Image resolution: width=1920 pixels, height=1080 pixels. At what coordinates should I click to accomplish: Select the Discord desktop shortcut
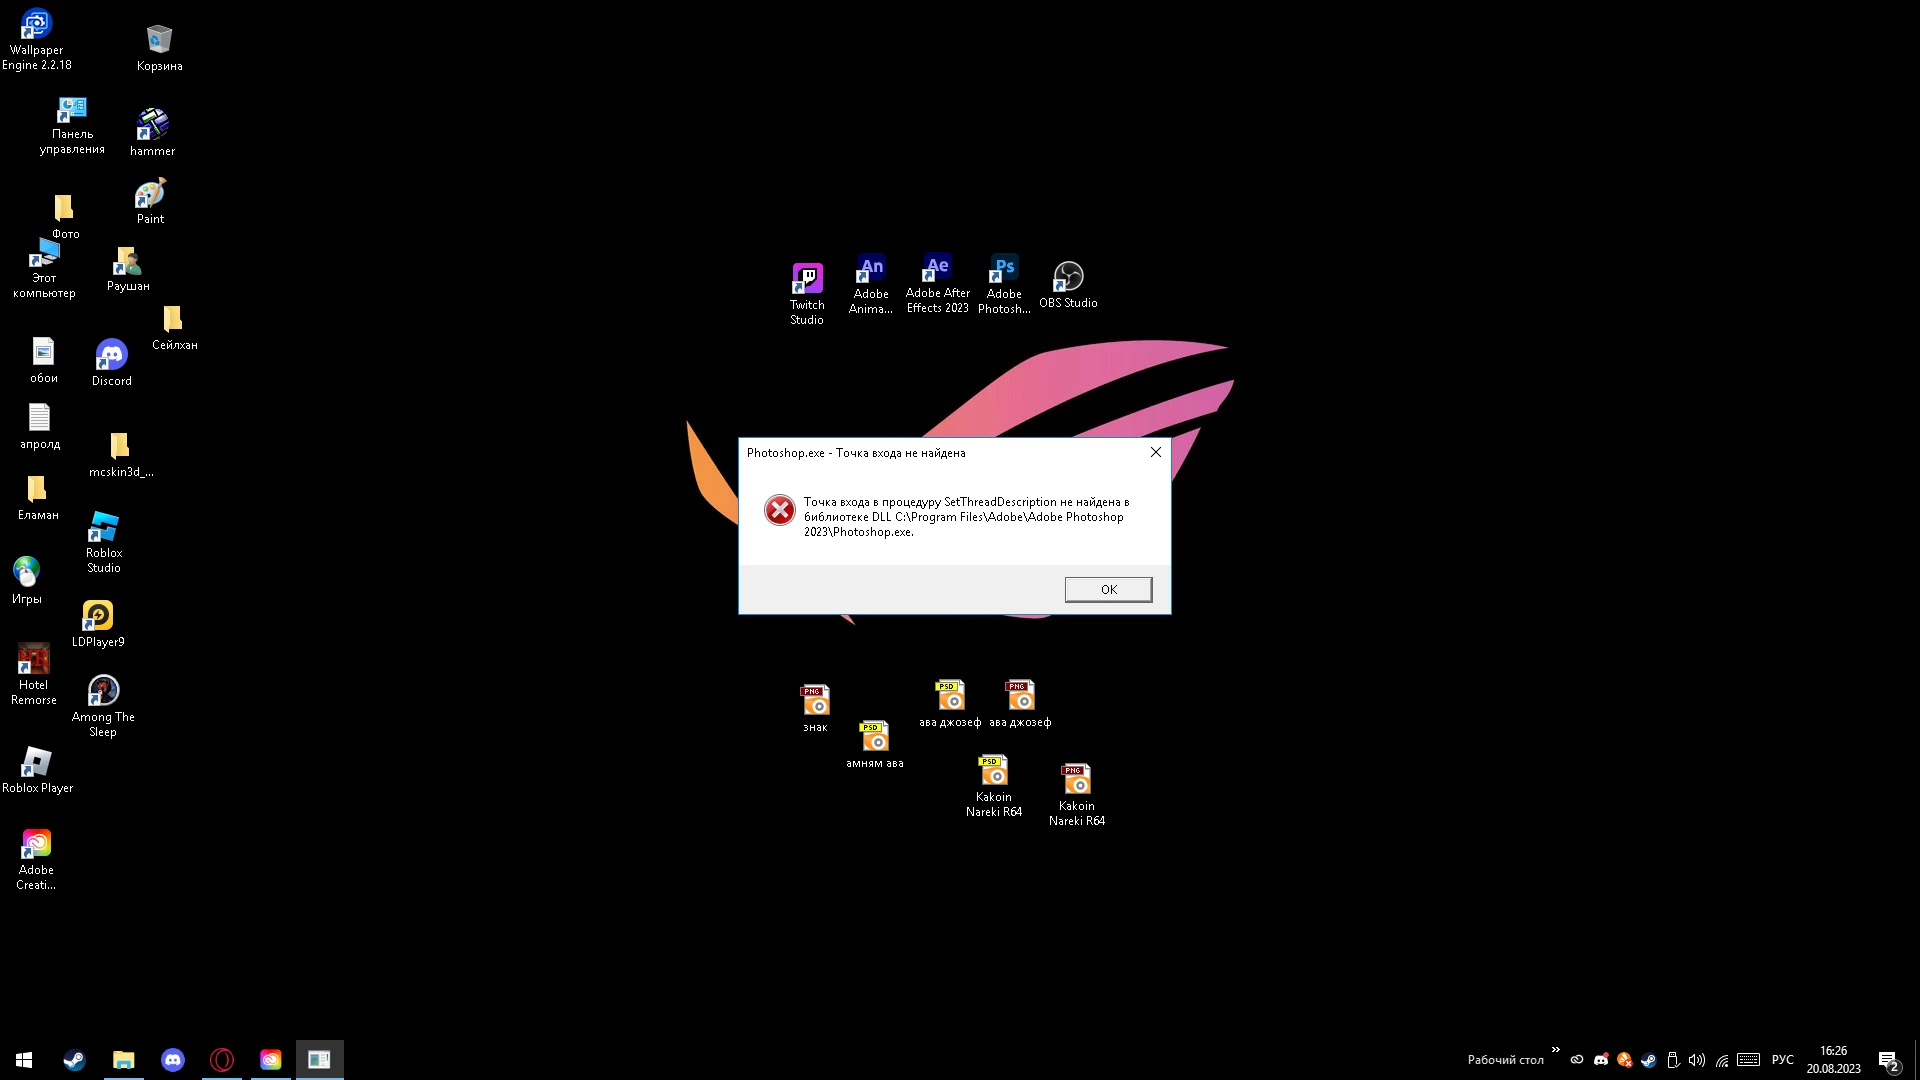coord(111,362)
